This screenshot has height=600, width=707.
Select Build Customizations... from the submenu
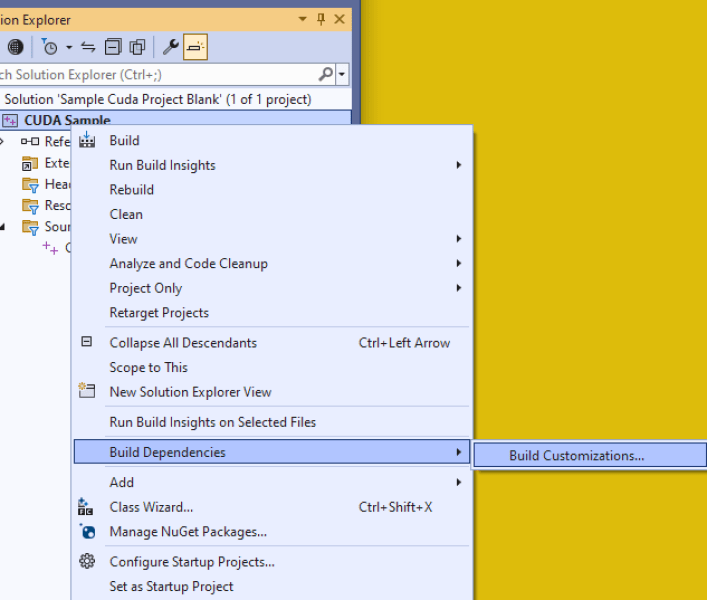[577, 456]
